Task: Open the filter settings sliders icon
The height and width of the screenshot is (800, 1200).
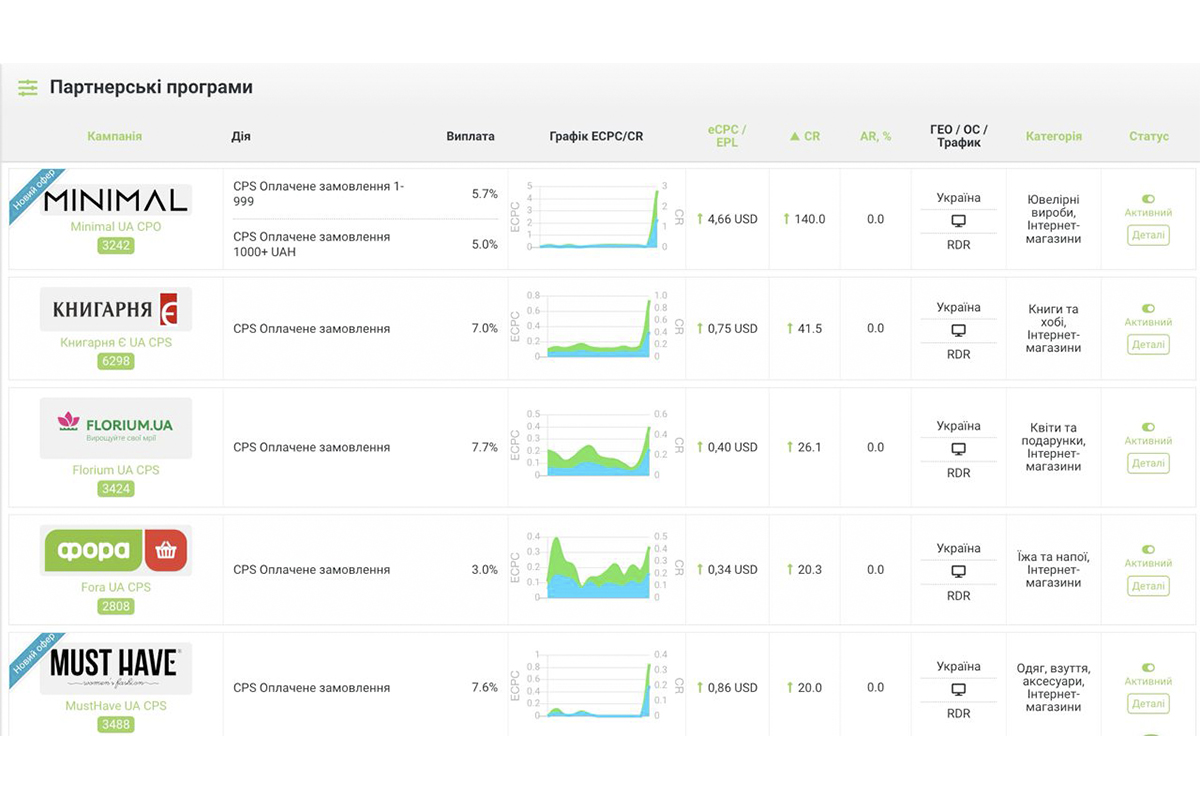Action: tap(28, 88)
